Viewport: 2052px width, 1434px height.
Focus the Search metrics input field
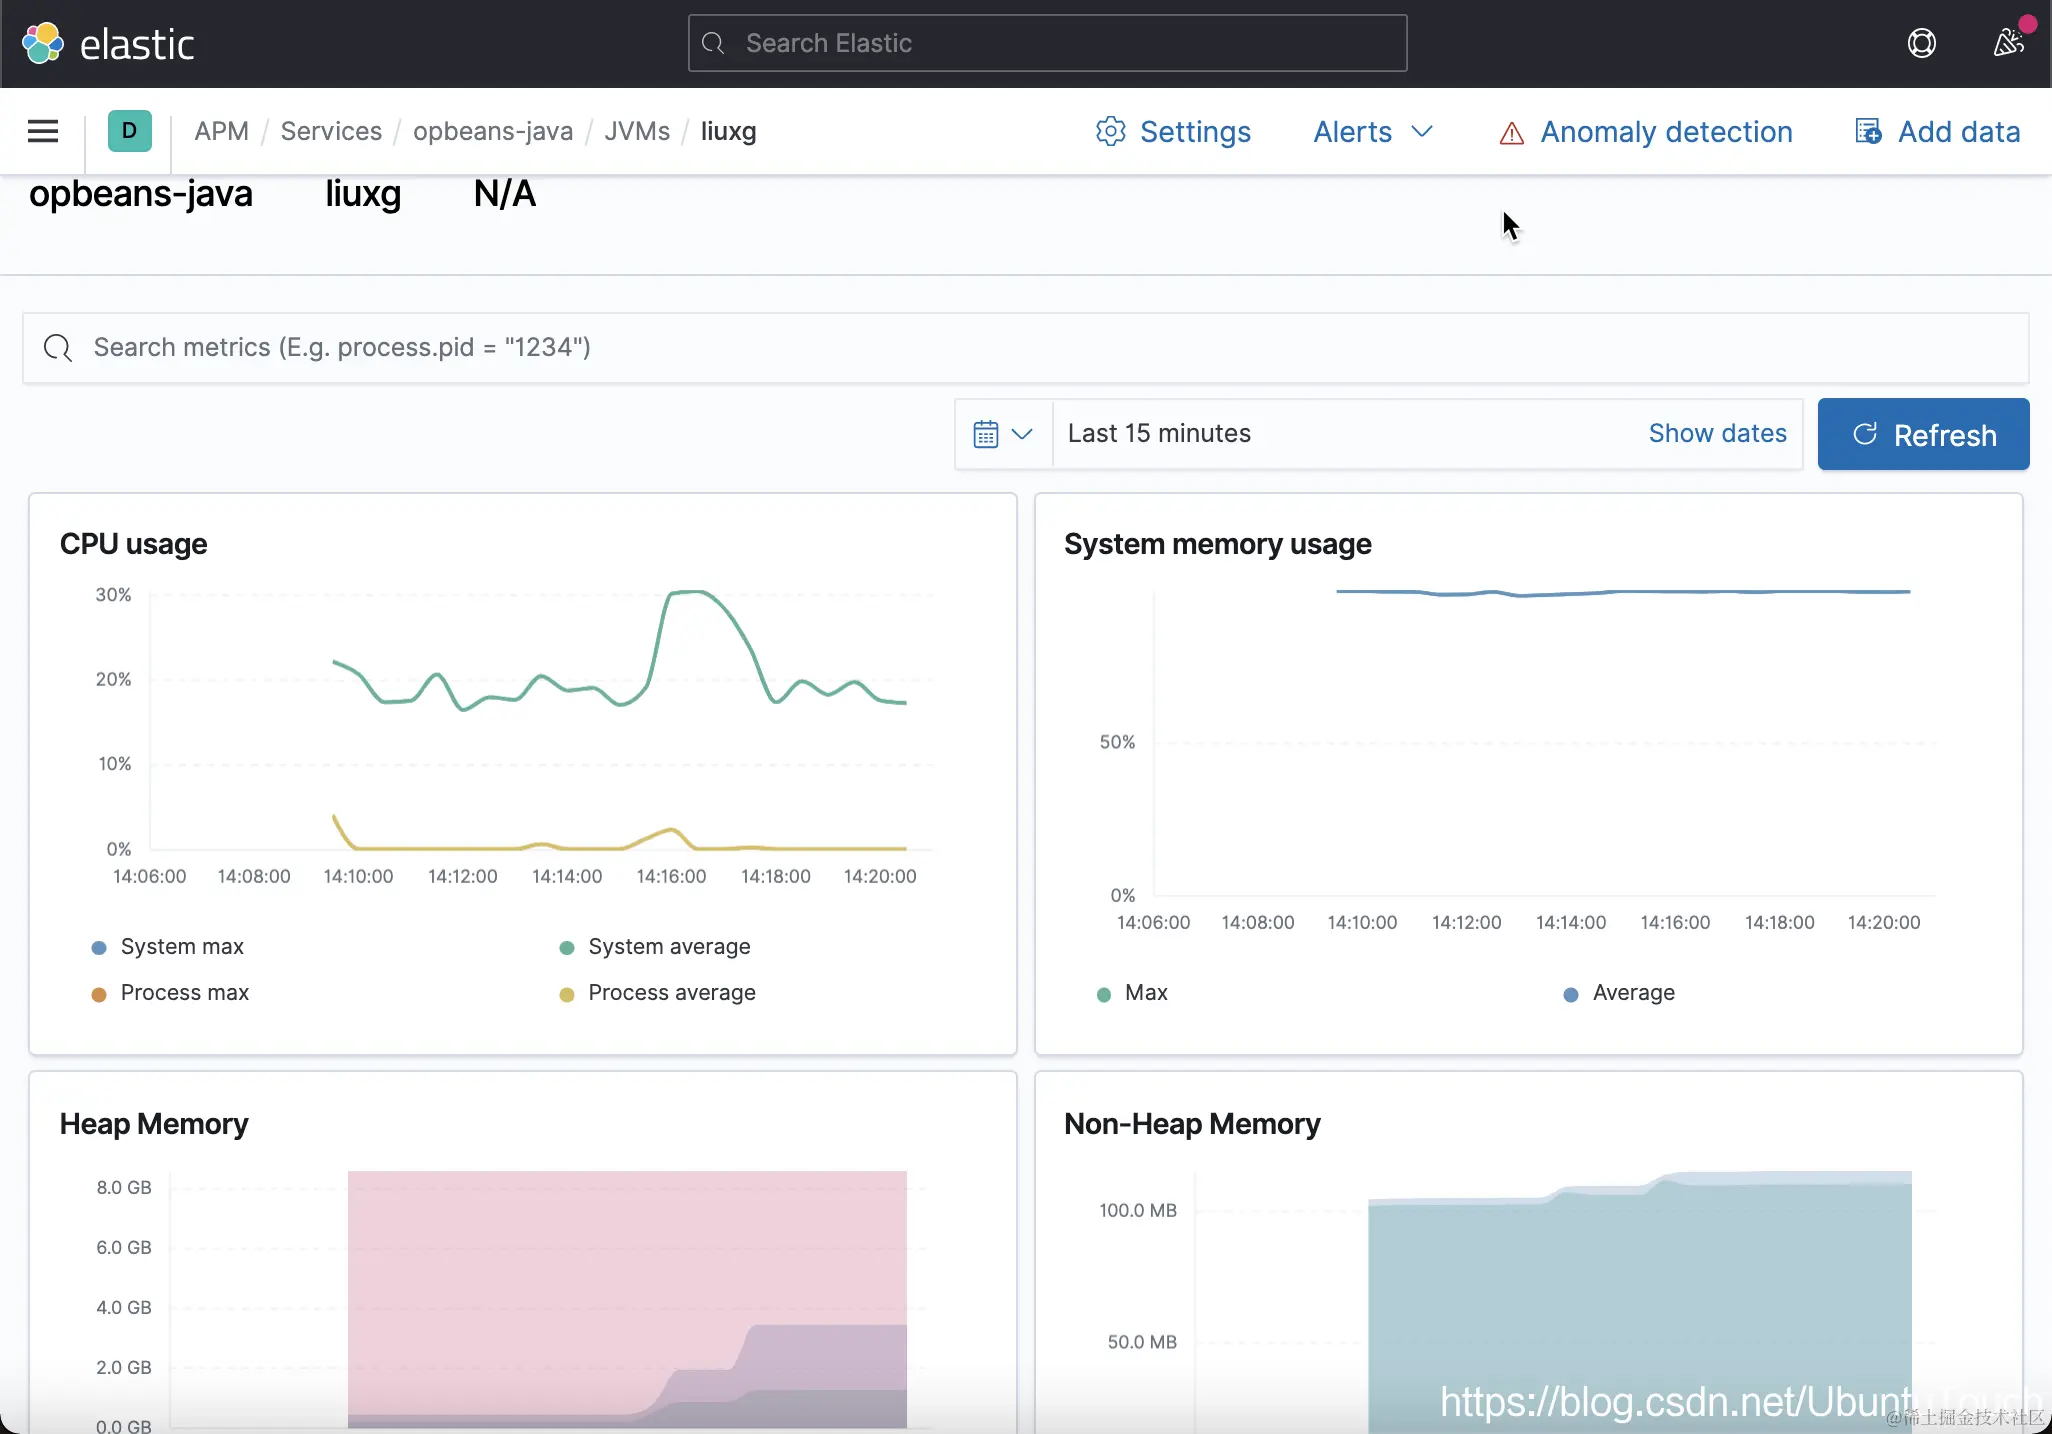(x=1025, y=347)
